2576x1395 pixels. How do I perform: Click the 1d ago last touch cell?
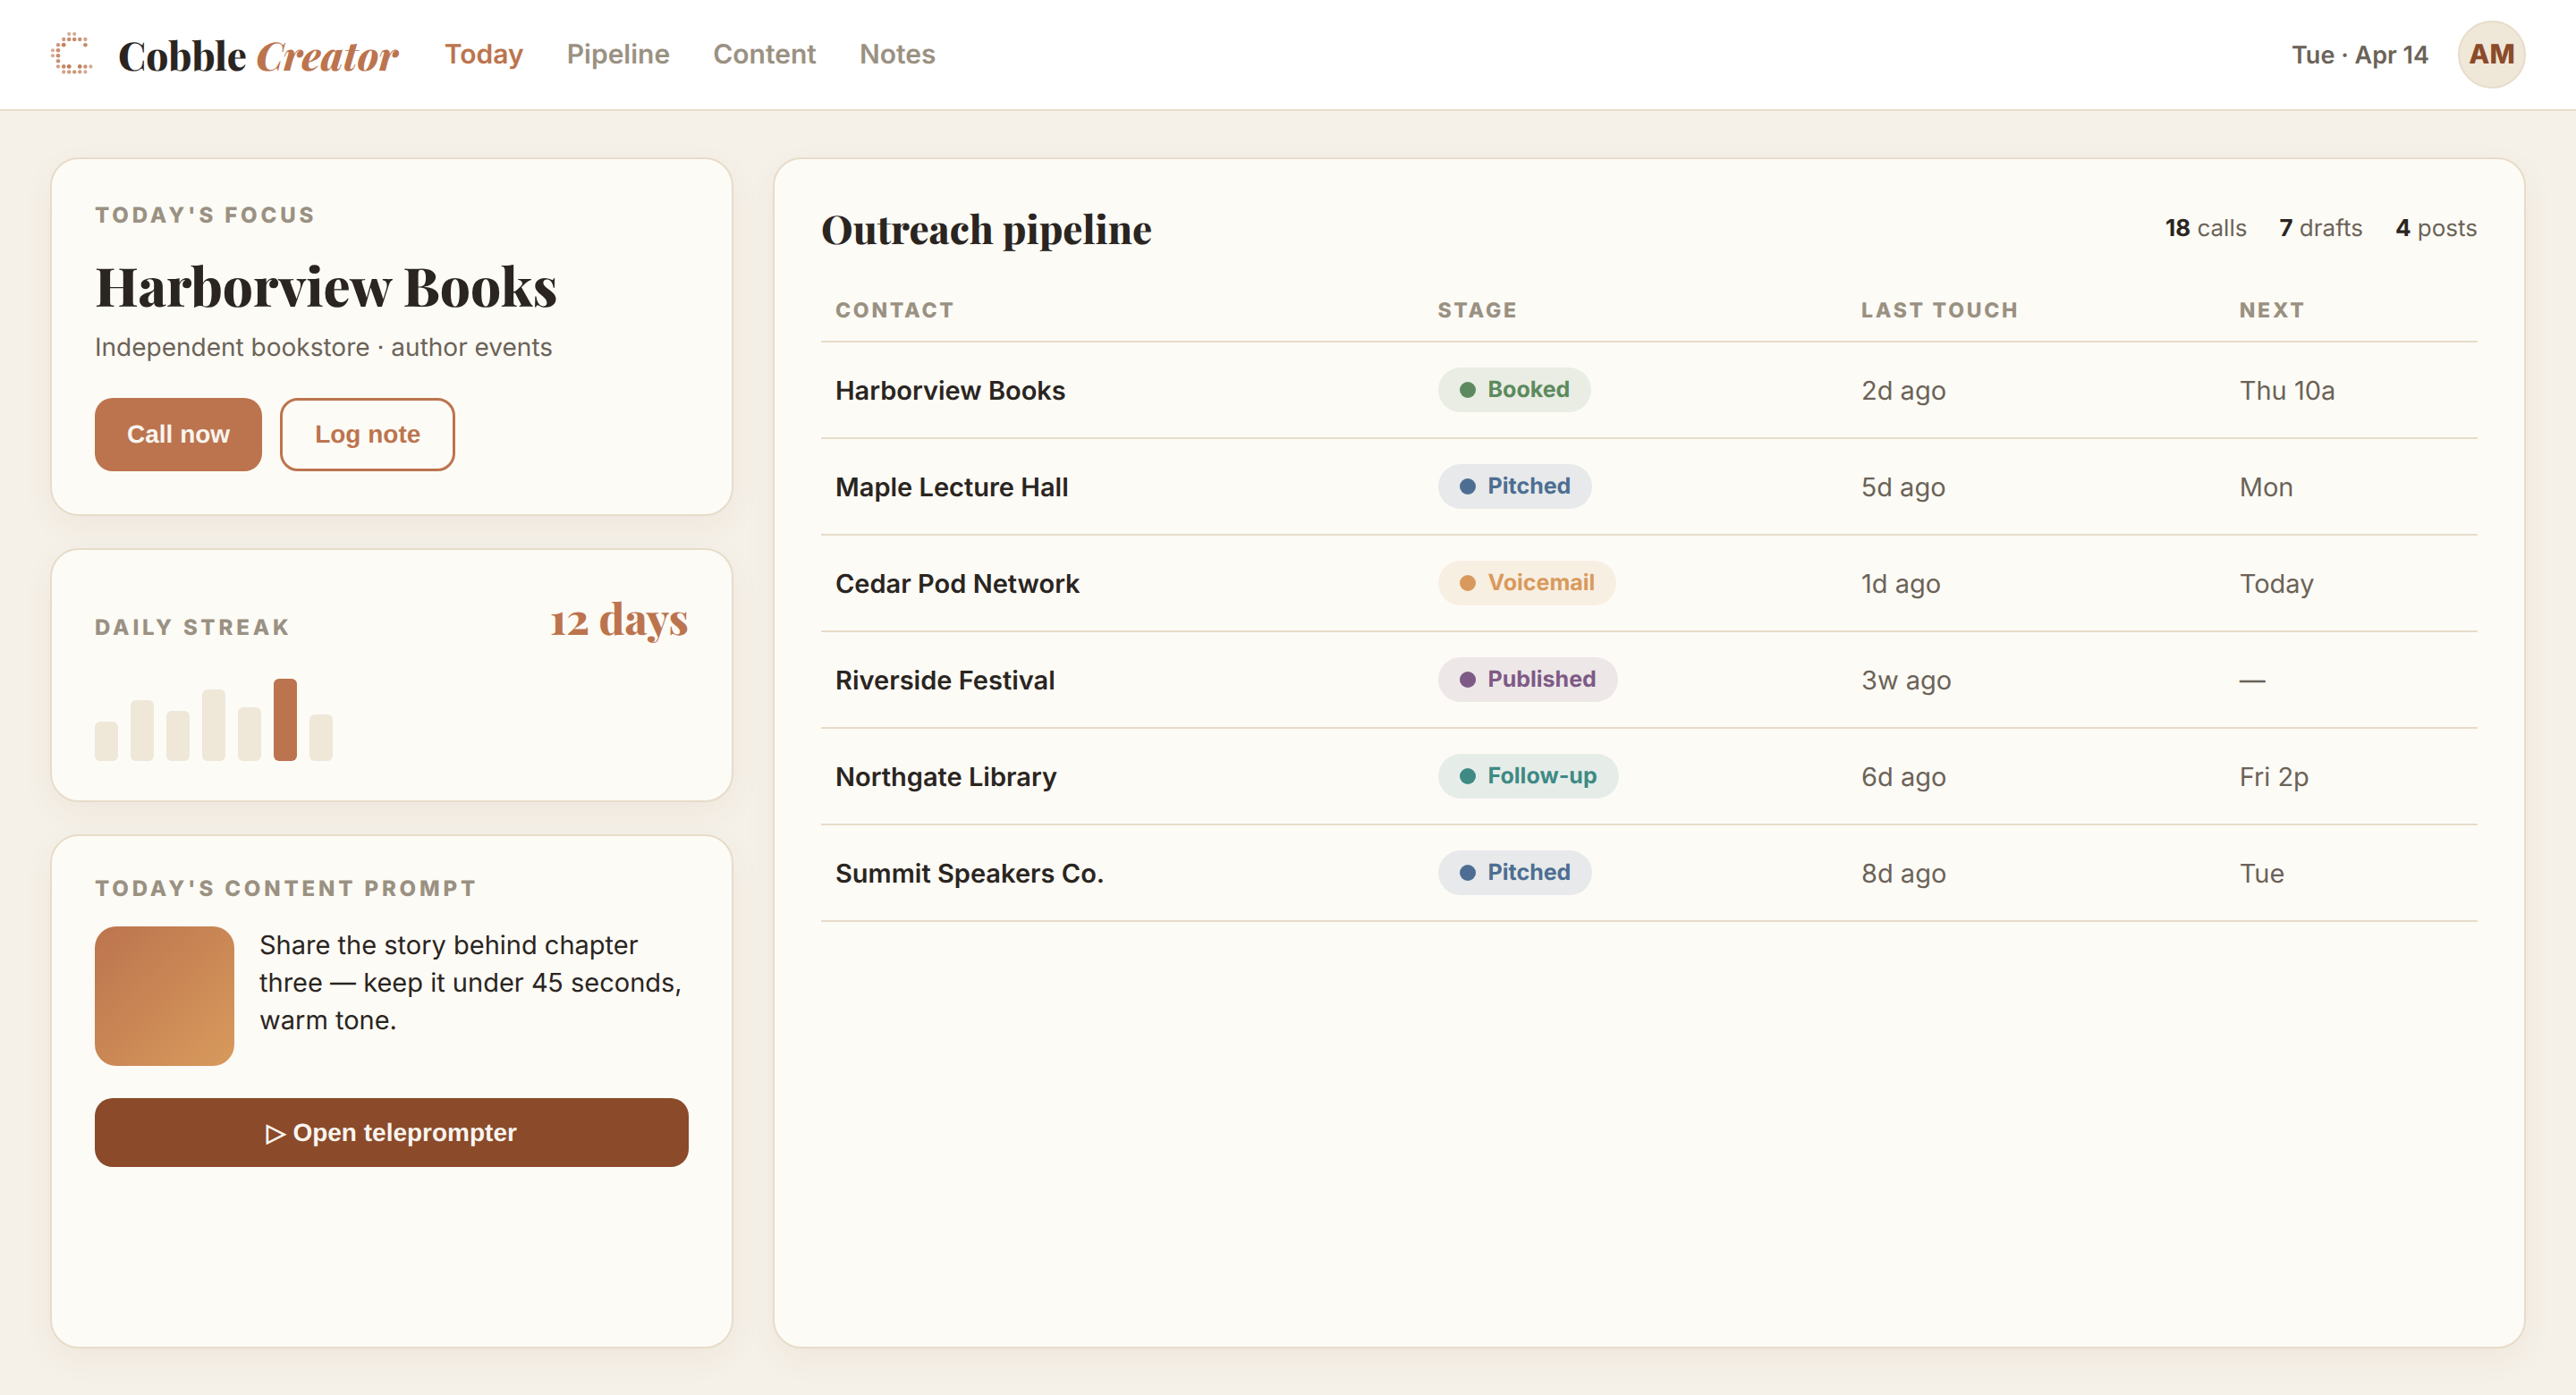click(1900, 583)
